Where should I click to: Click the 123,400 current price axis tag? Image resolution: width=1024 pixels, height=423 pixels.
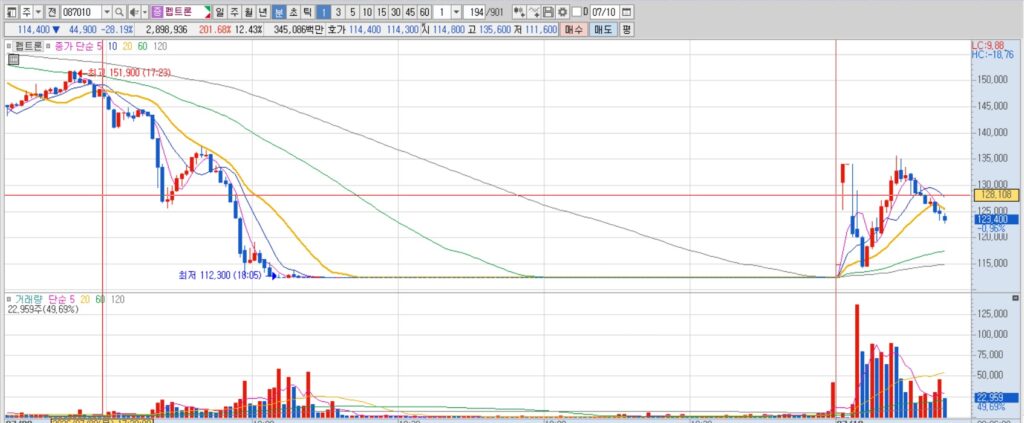995,219
